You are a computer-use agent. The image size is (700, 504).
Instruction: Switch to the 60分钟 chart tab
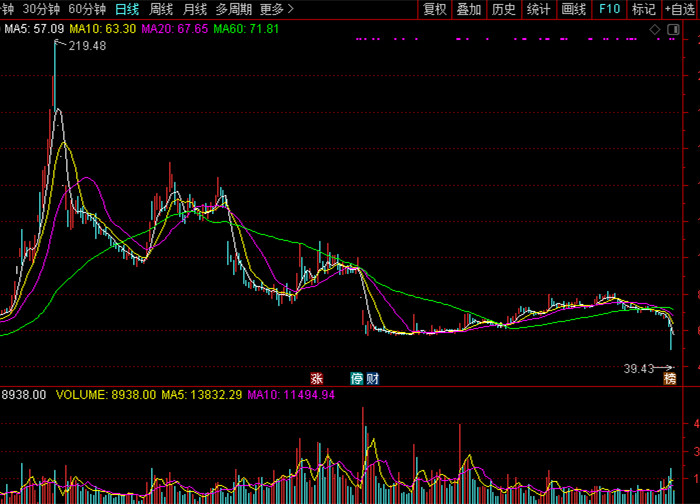[x=87, y=9]
